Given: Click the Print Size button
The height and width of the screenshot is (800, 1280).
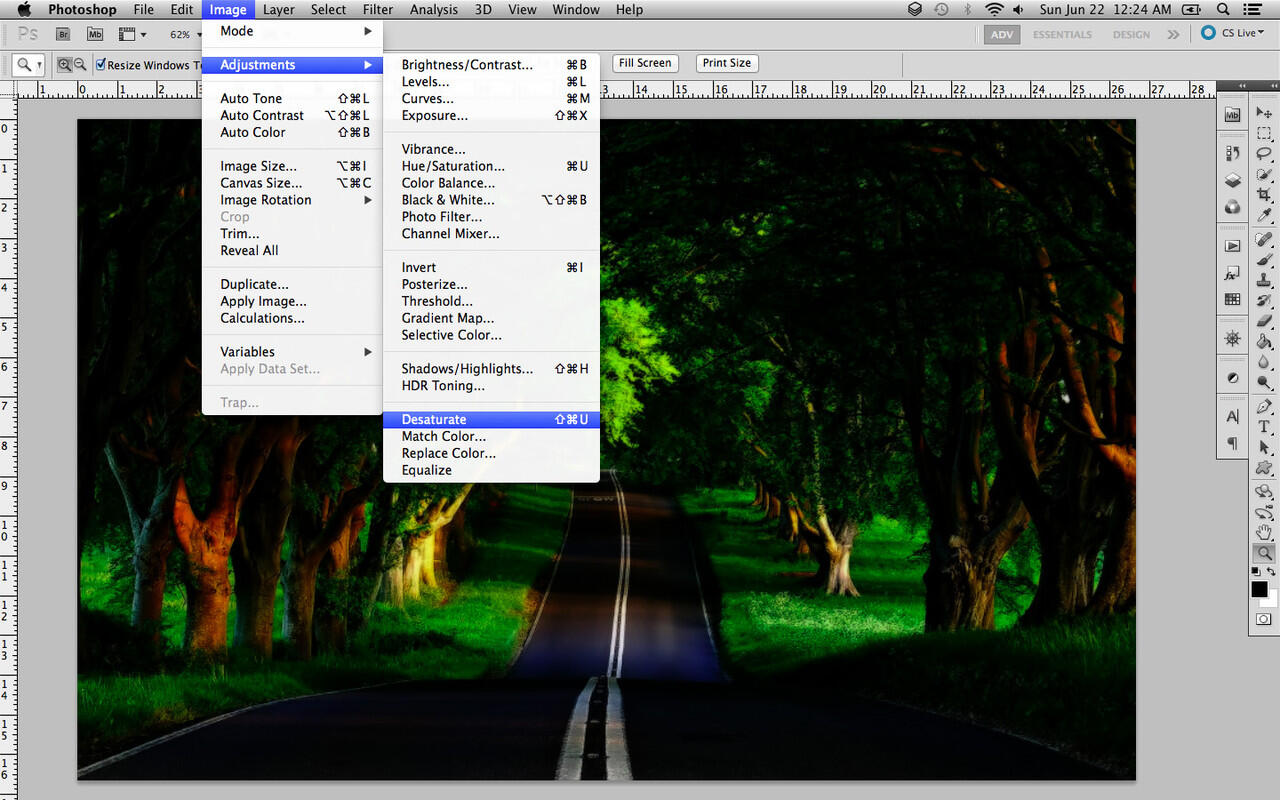Looking at the screenshot, I should pos(726,63).
